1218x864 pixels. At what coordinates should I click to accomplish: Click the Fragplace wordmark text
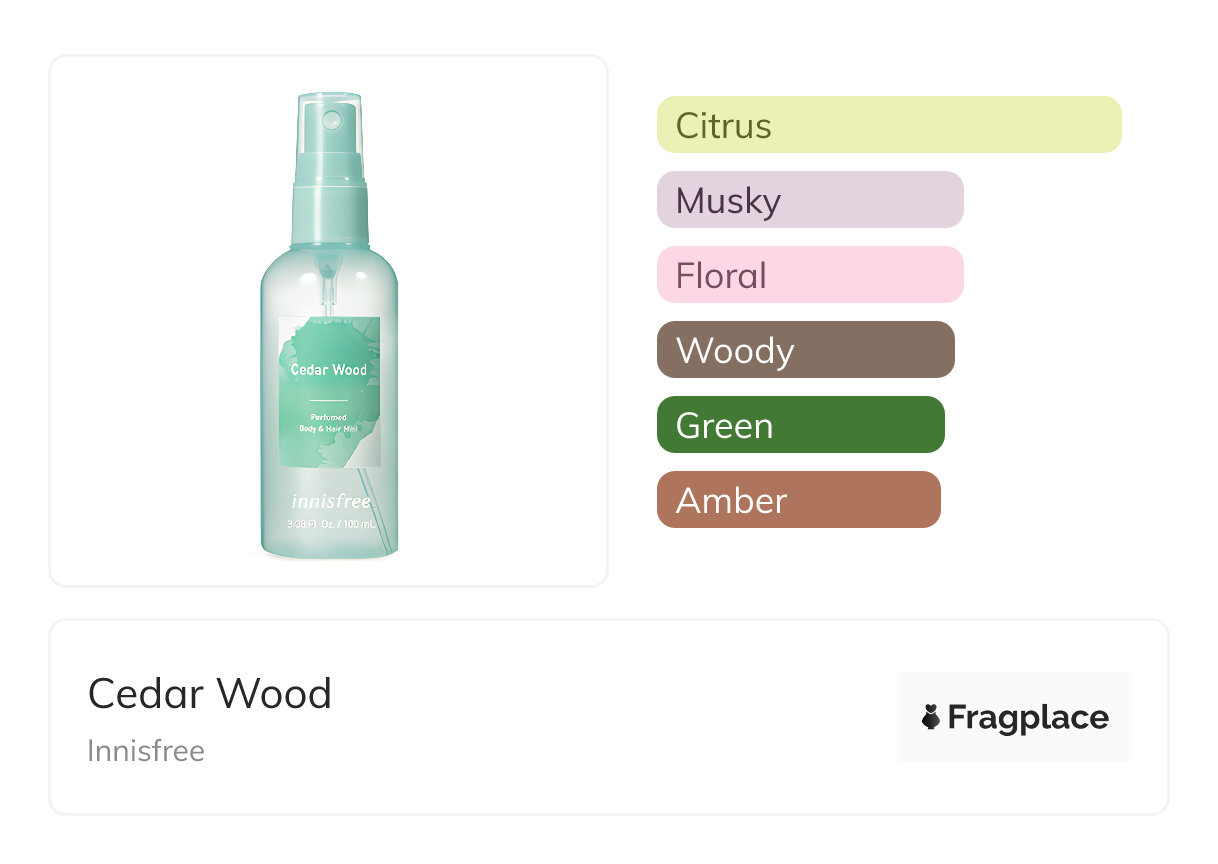[x=1028, y=717]
